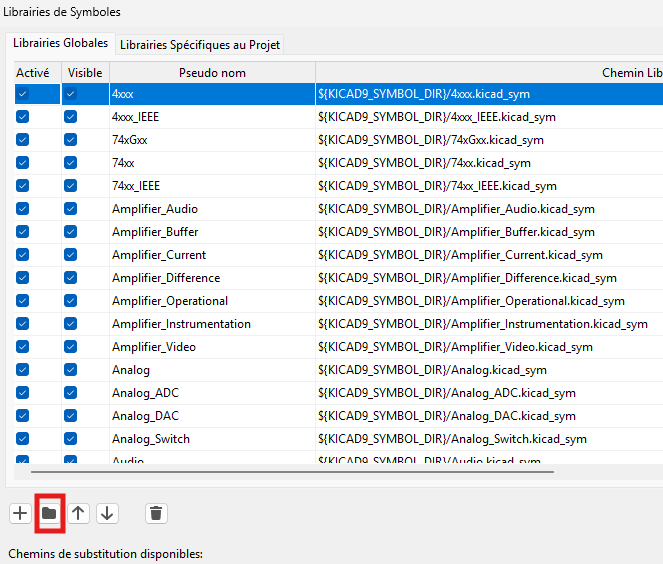This screenshot has height=564, width=663.
Task: Click the Analog_Switch.kicad_sym path cell
Action: (489, 439)
